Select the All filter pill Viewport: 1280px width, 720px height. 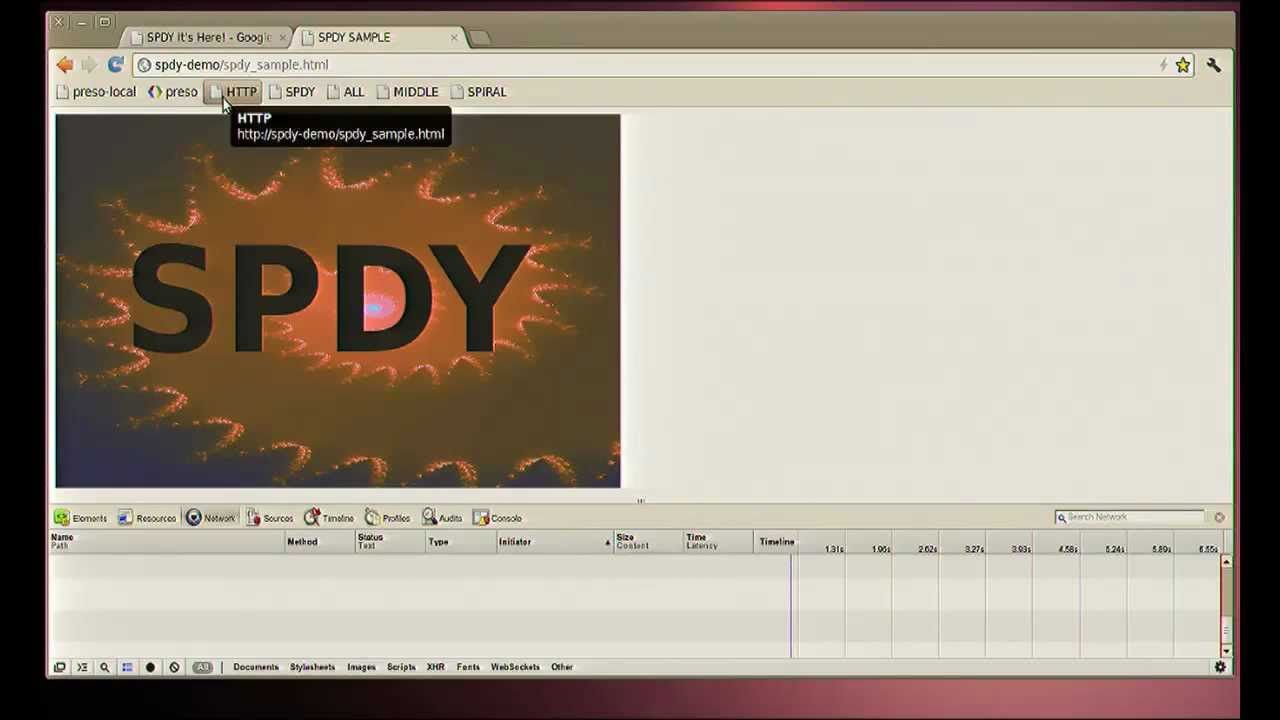tap(203, 667)
